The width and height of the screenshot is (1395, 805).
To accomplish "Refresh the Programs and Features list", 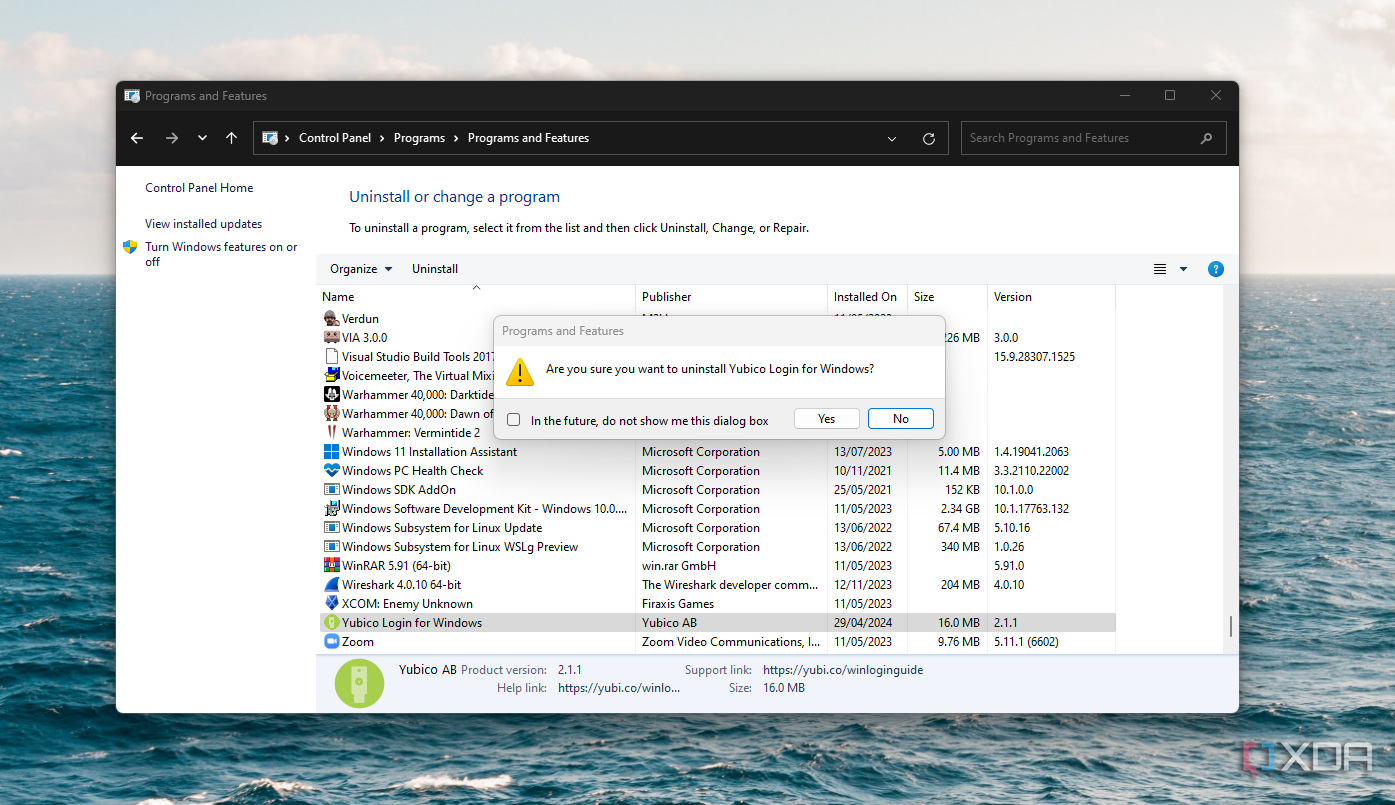I will 929,139.
